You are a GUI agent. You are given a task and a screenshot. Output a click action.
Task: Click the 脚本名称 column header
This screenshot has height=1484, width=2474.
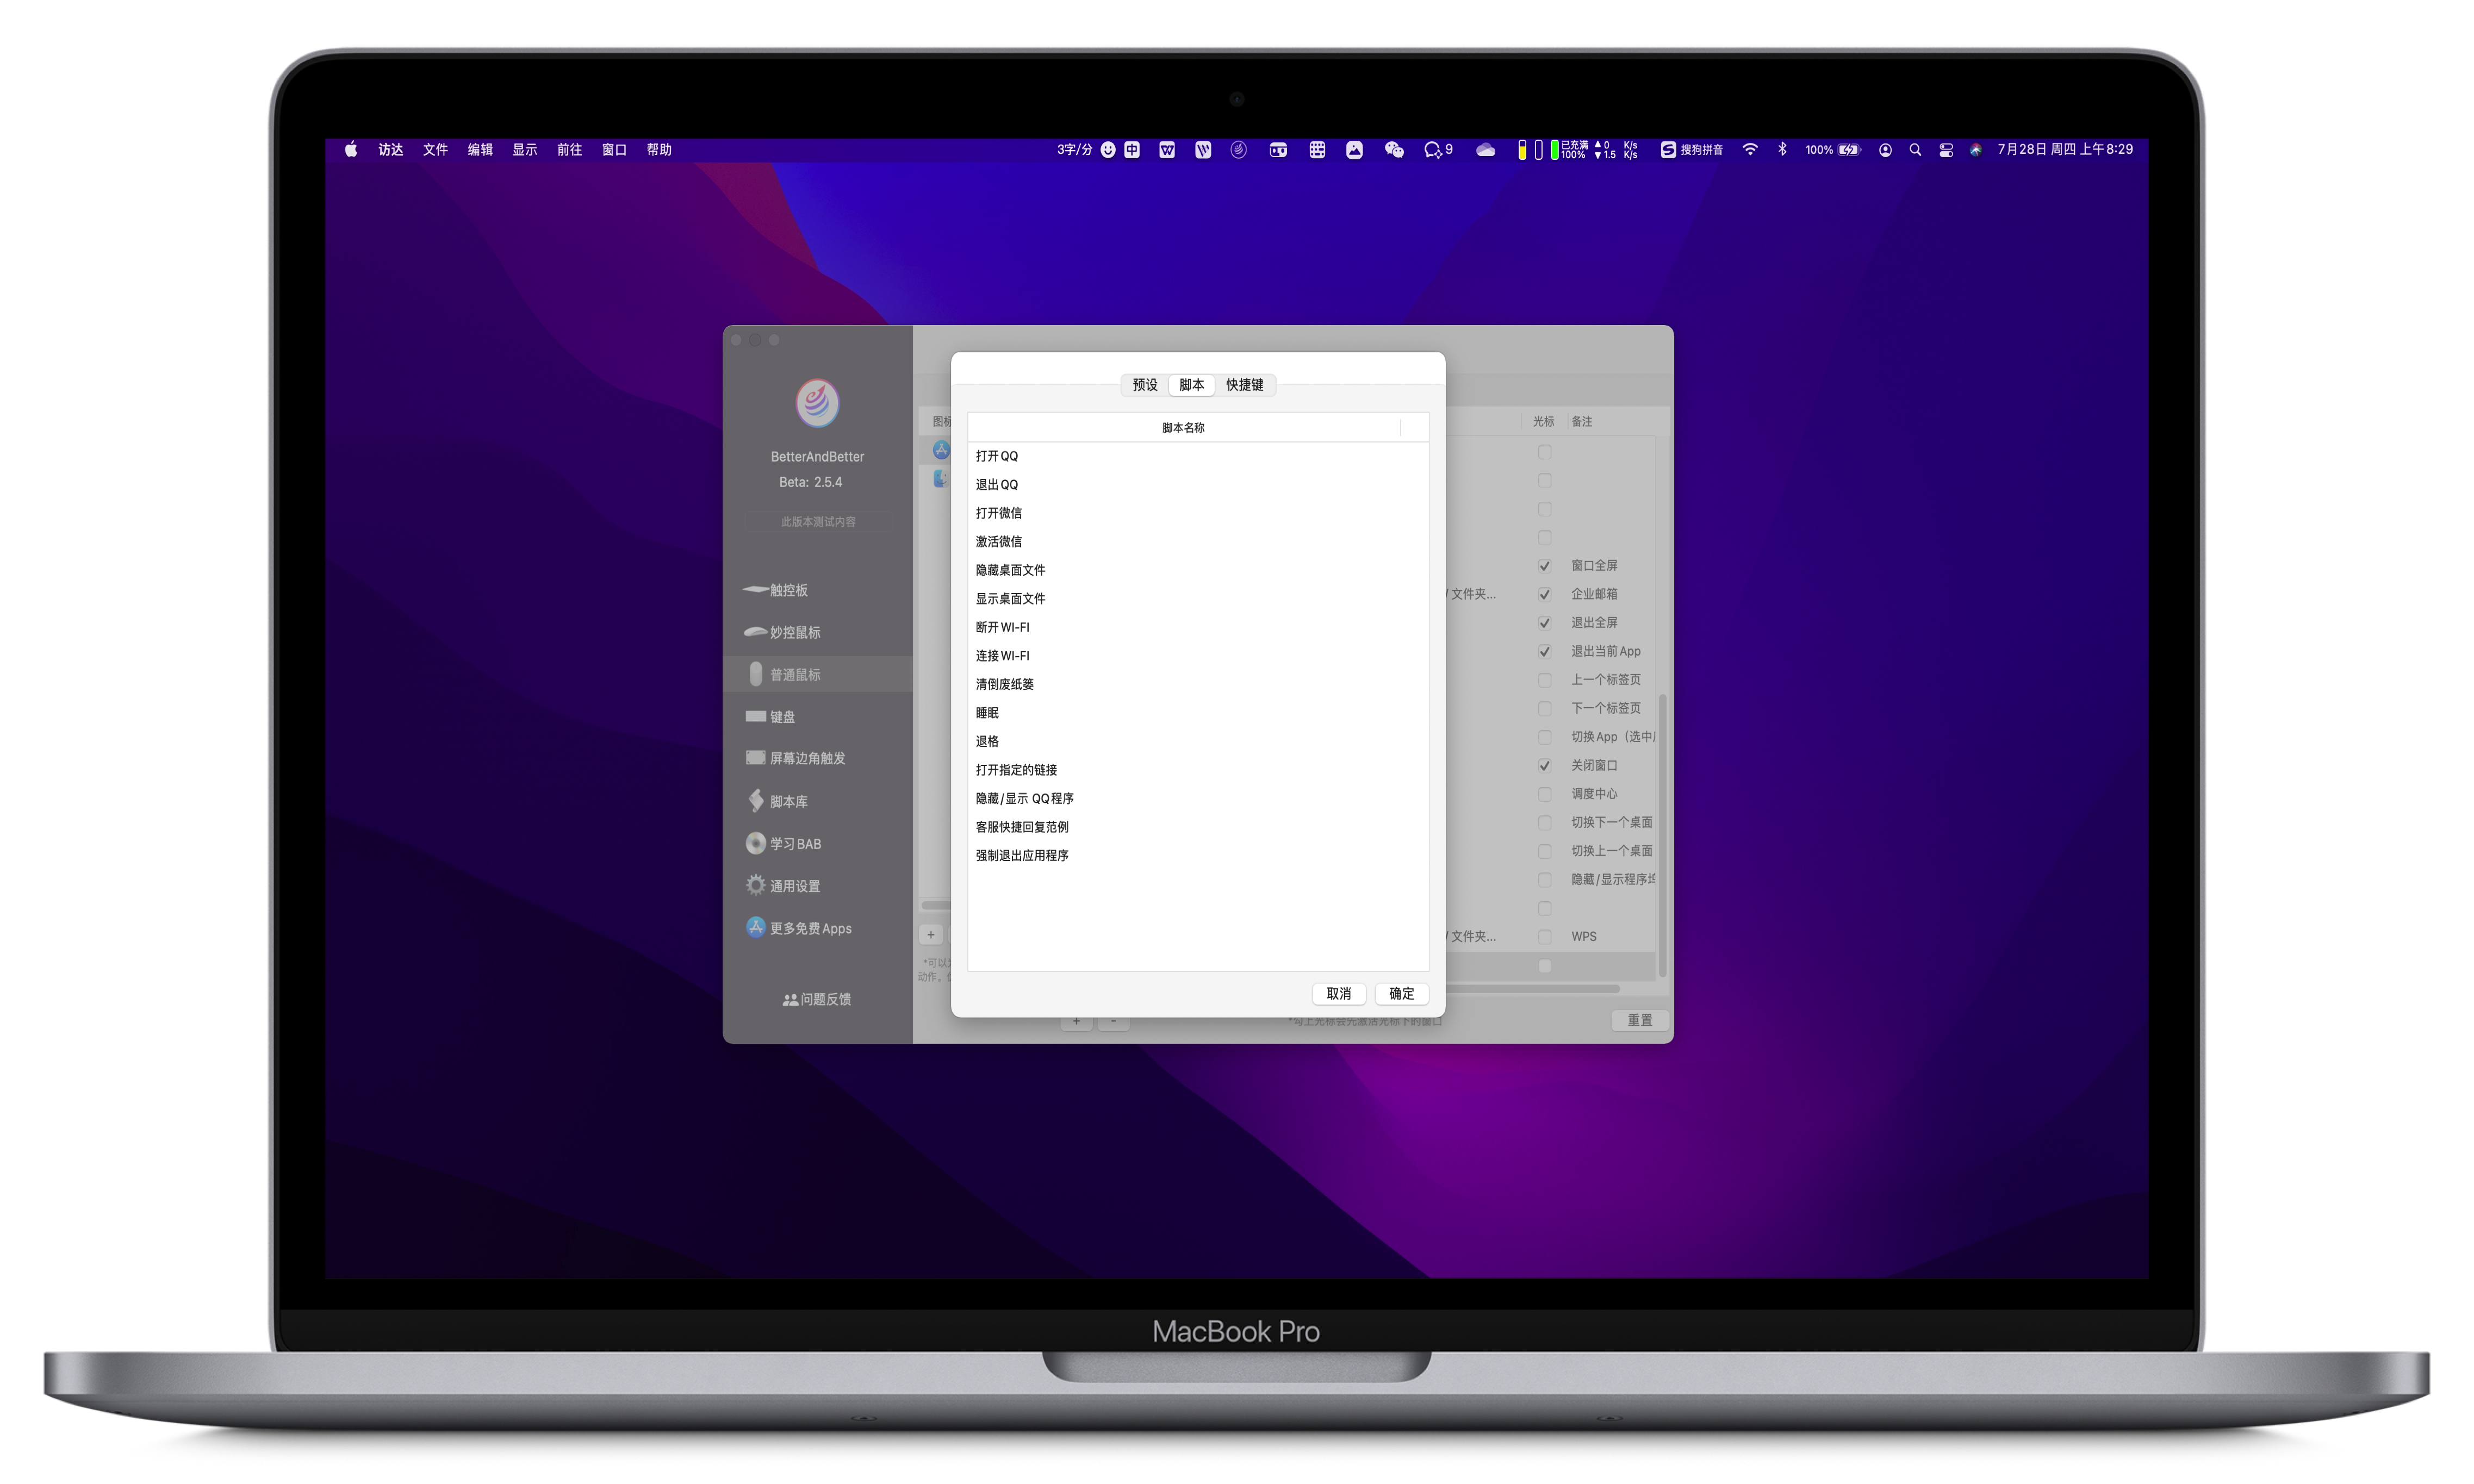1184,428
